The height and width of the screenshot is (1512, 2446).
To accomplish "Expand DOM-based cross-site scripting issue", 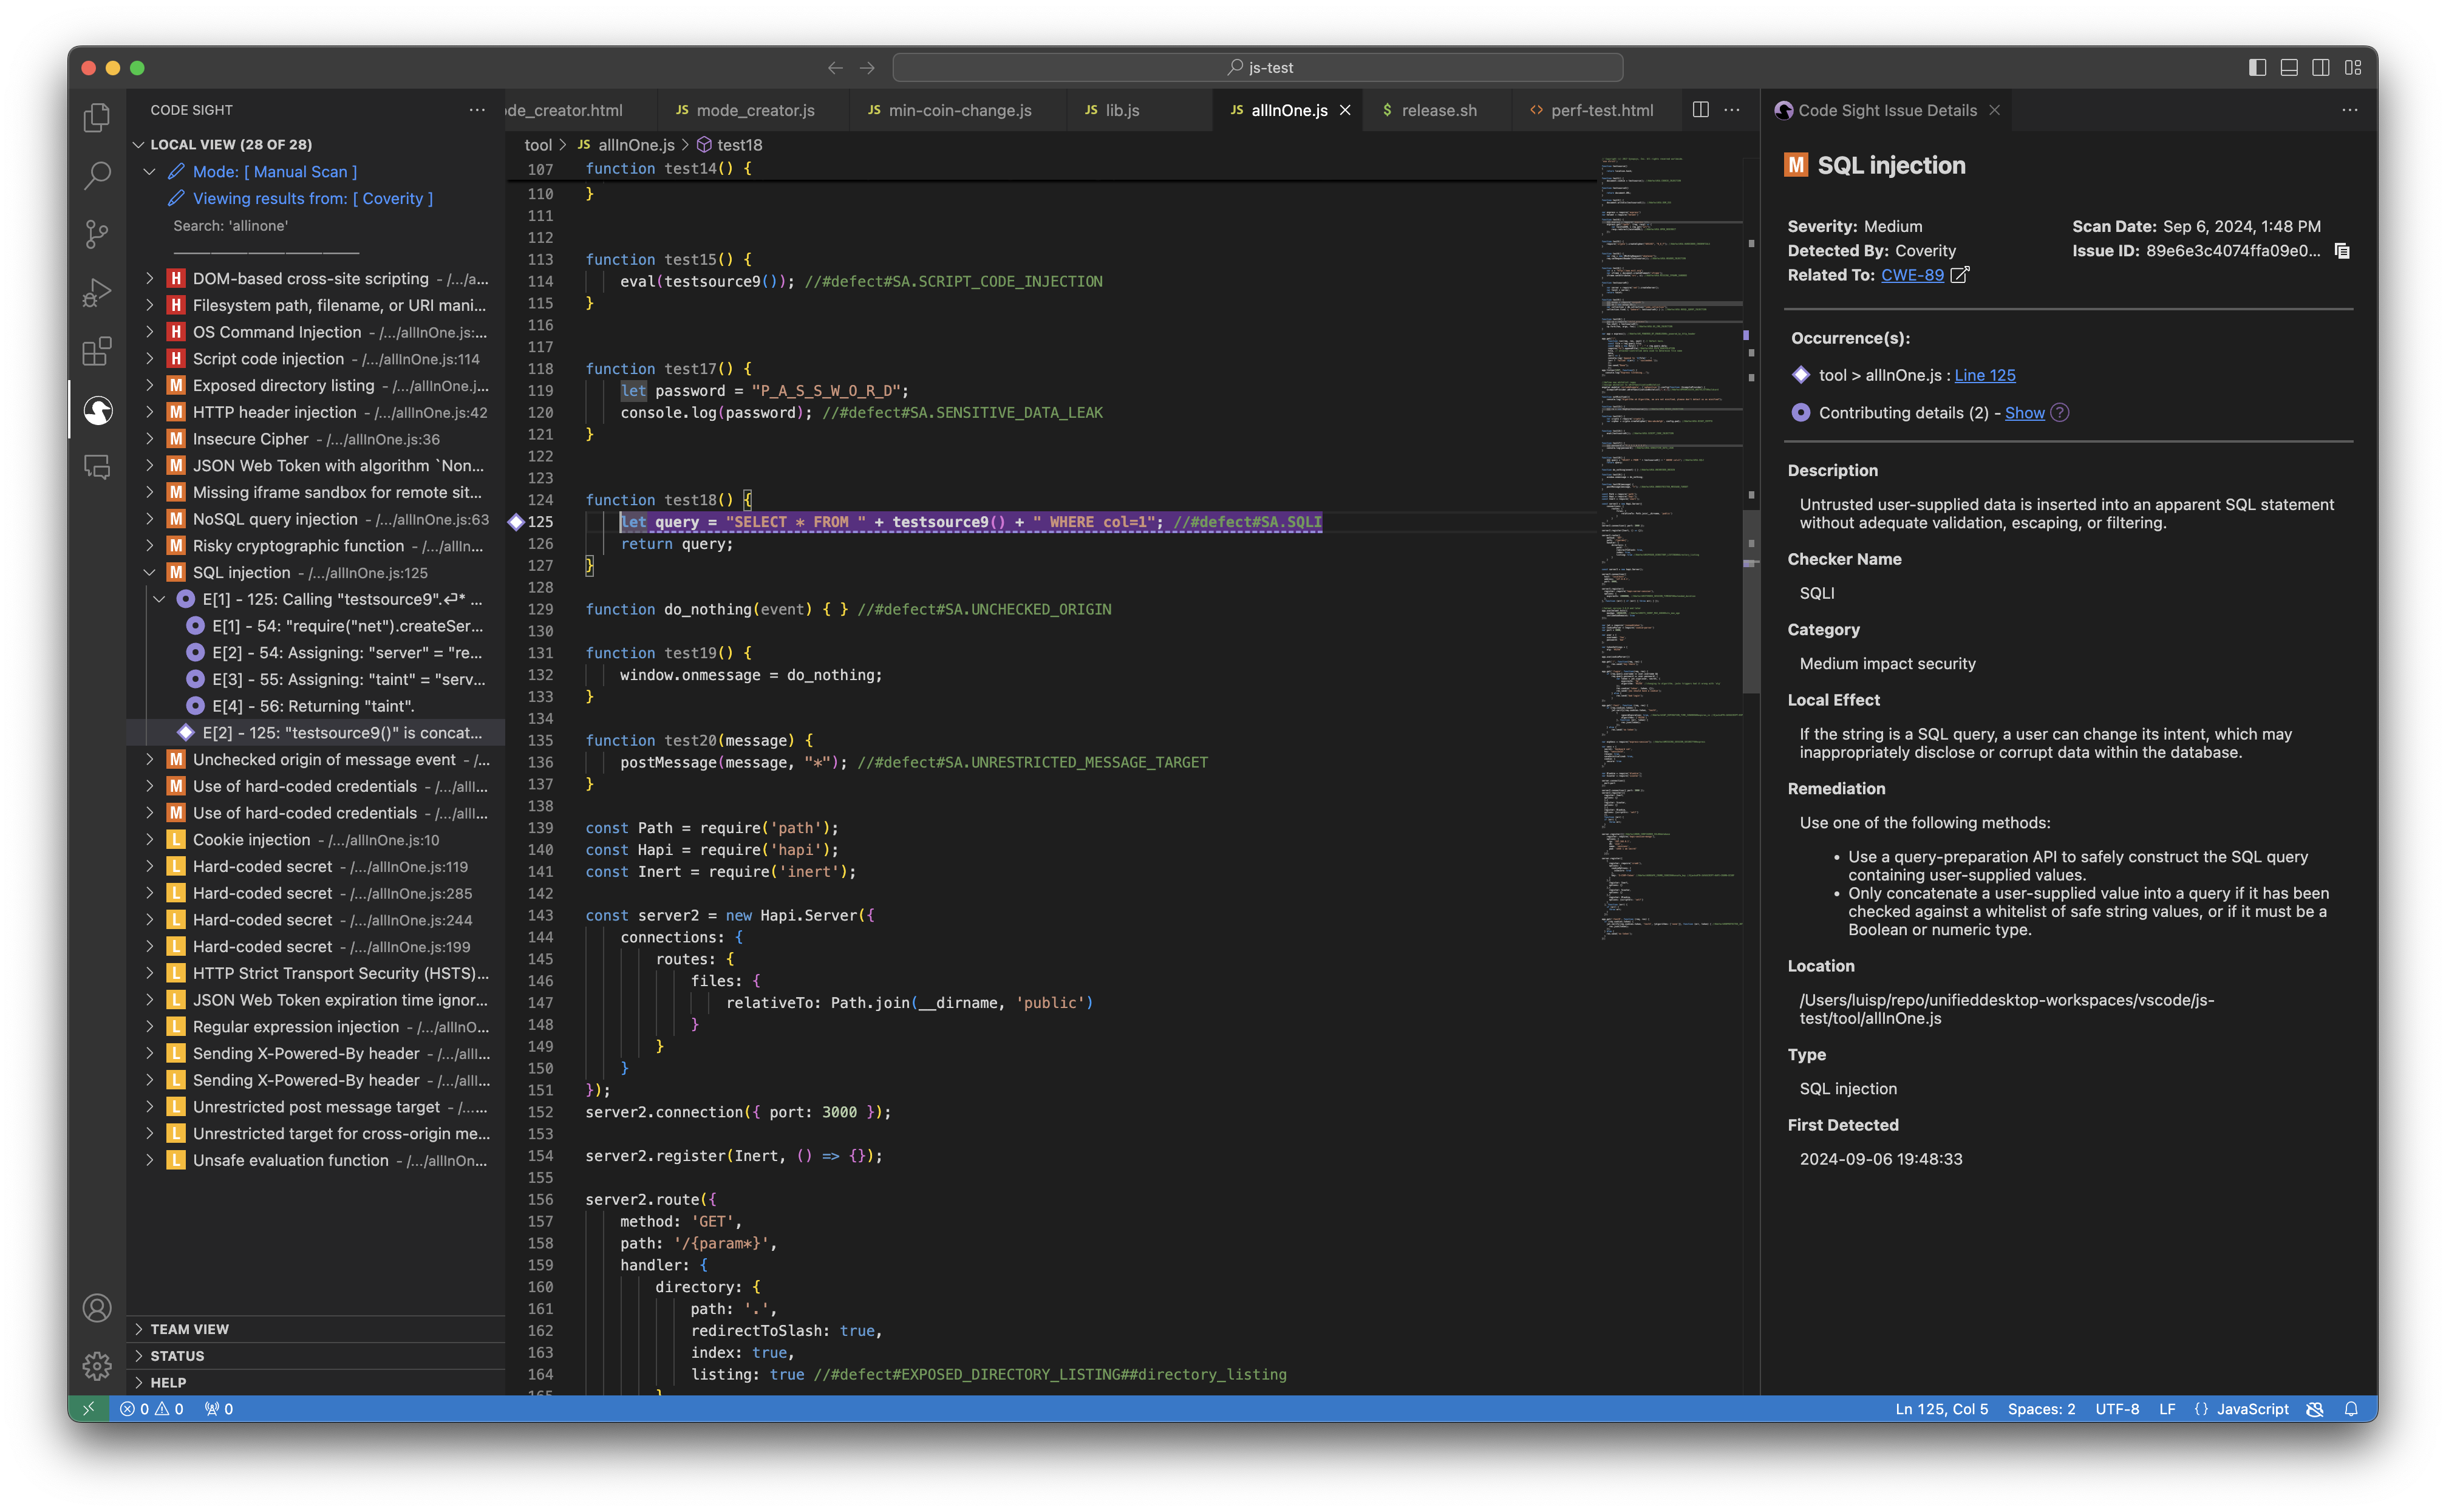I will tap(149, 279).
